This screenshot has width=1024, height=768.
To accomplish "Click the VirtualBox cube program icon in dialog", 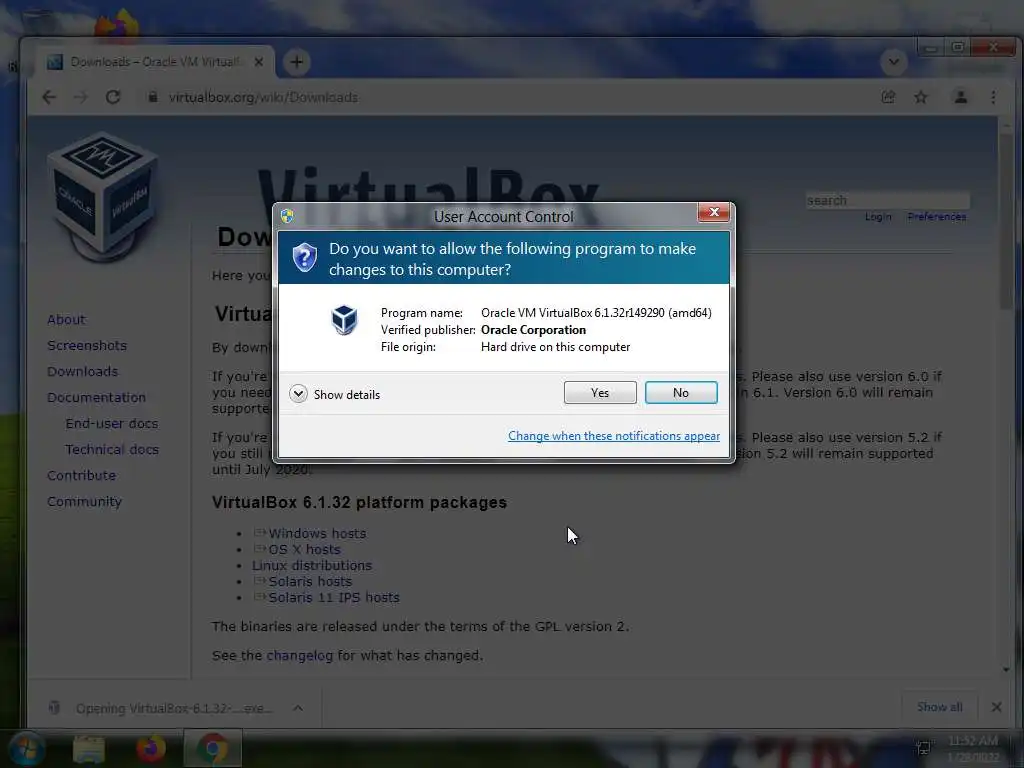I will (x=344, y=320).
